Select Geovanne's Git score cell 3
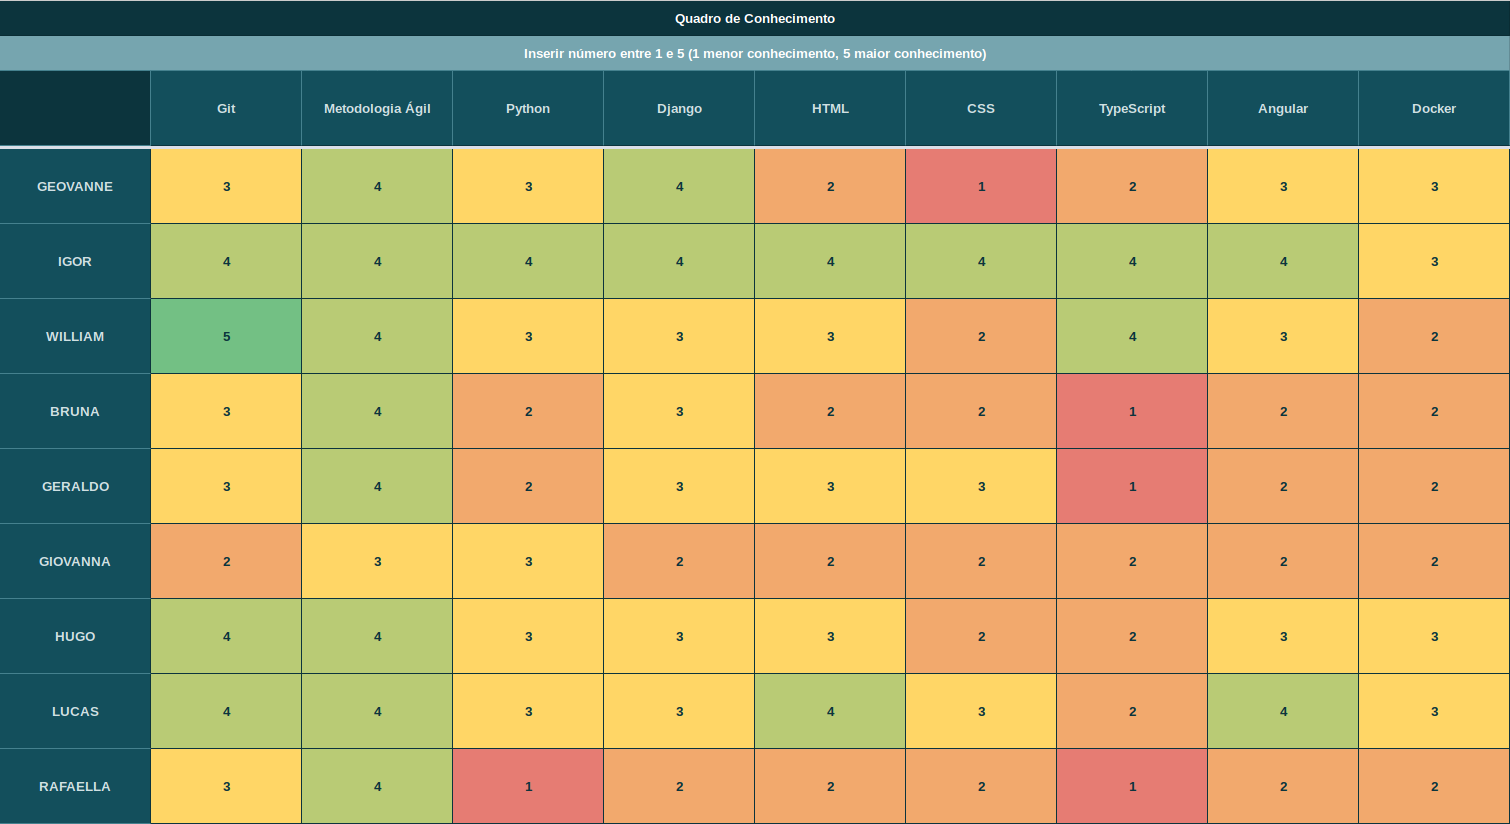The width and height of the screenshot is (1510, 824). (226, 186)
